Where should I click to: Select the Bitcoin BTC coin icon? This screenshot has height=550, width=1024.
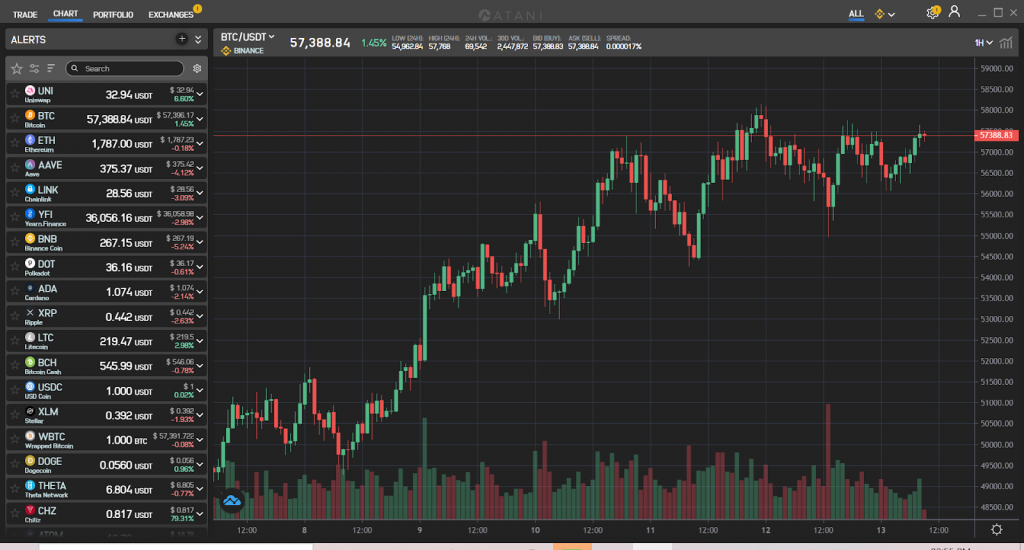tap(30, 115)
